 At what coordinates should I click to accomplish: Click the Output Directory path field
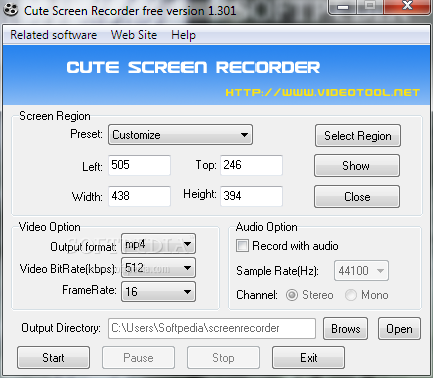212,328
